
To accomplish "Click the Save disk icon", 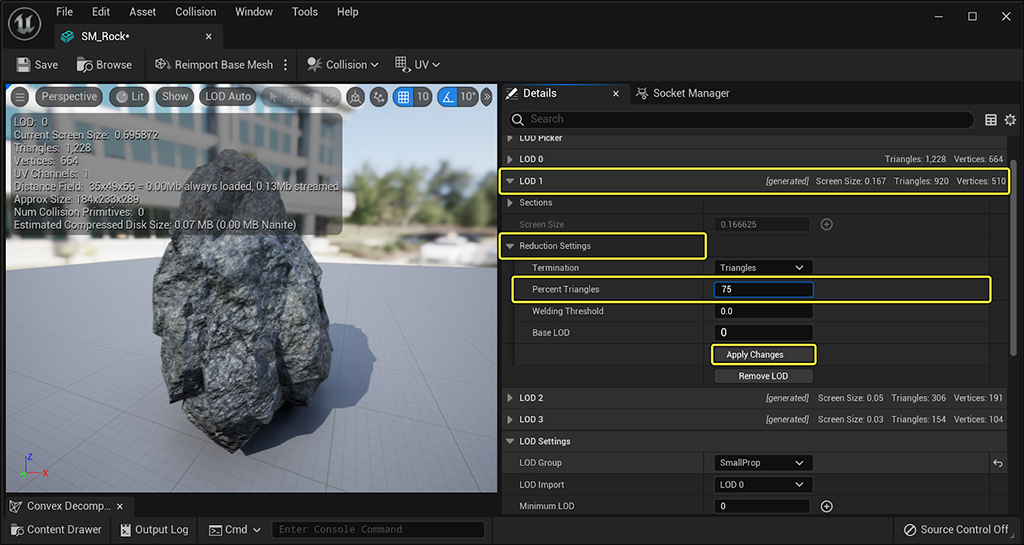I will point(24,65).
